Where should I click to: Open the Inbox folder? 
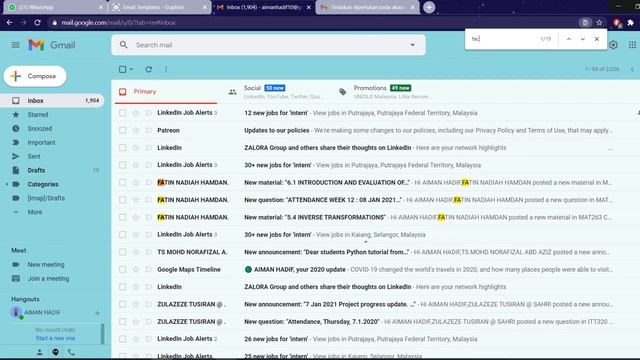pyautogui.click(x=52, y=100)
